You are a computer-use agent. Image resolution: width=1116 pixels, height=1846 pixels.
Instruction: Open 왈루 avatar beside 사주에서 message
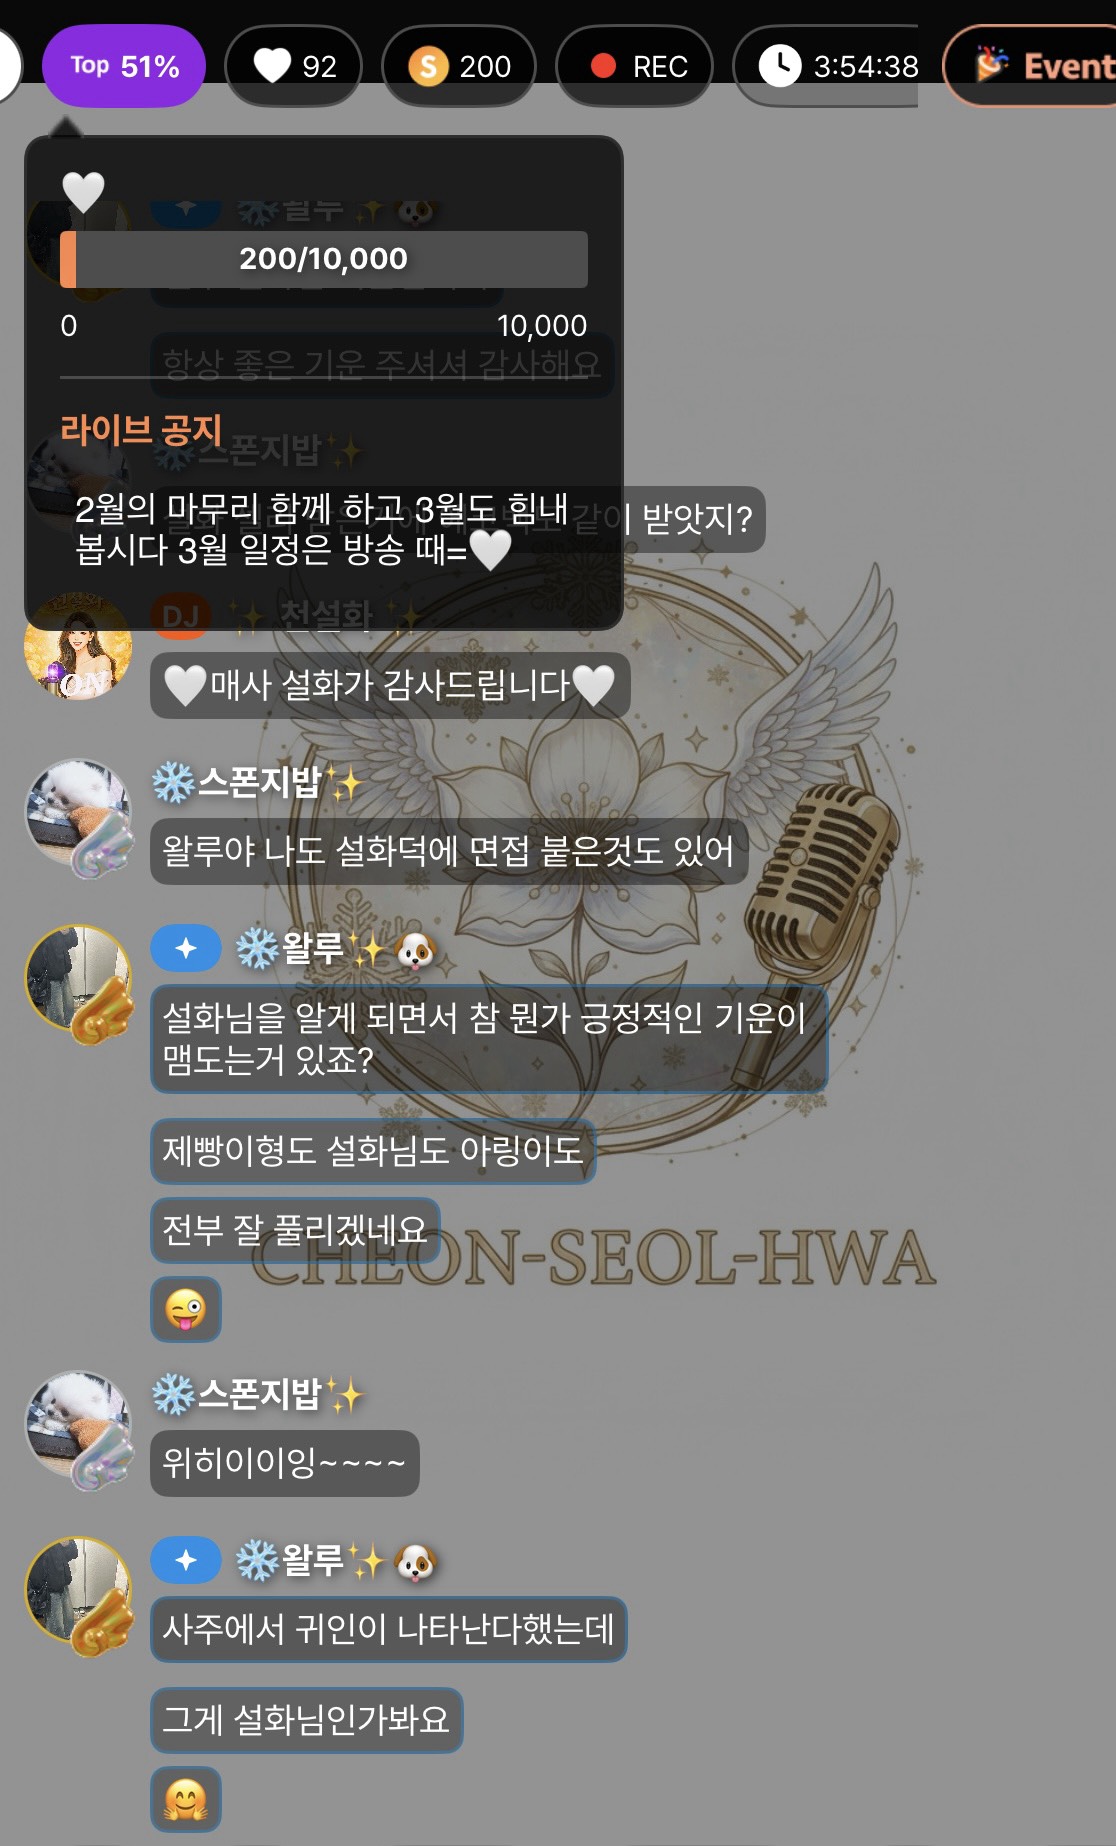click(79, 1594)
